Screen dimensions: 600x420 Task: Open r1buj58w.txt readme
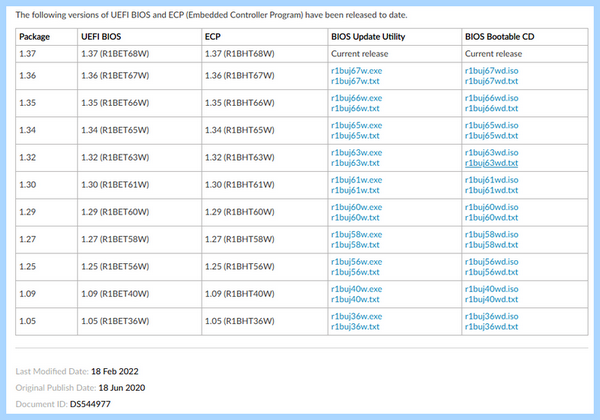click(355, 245)
